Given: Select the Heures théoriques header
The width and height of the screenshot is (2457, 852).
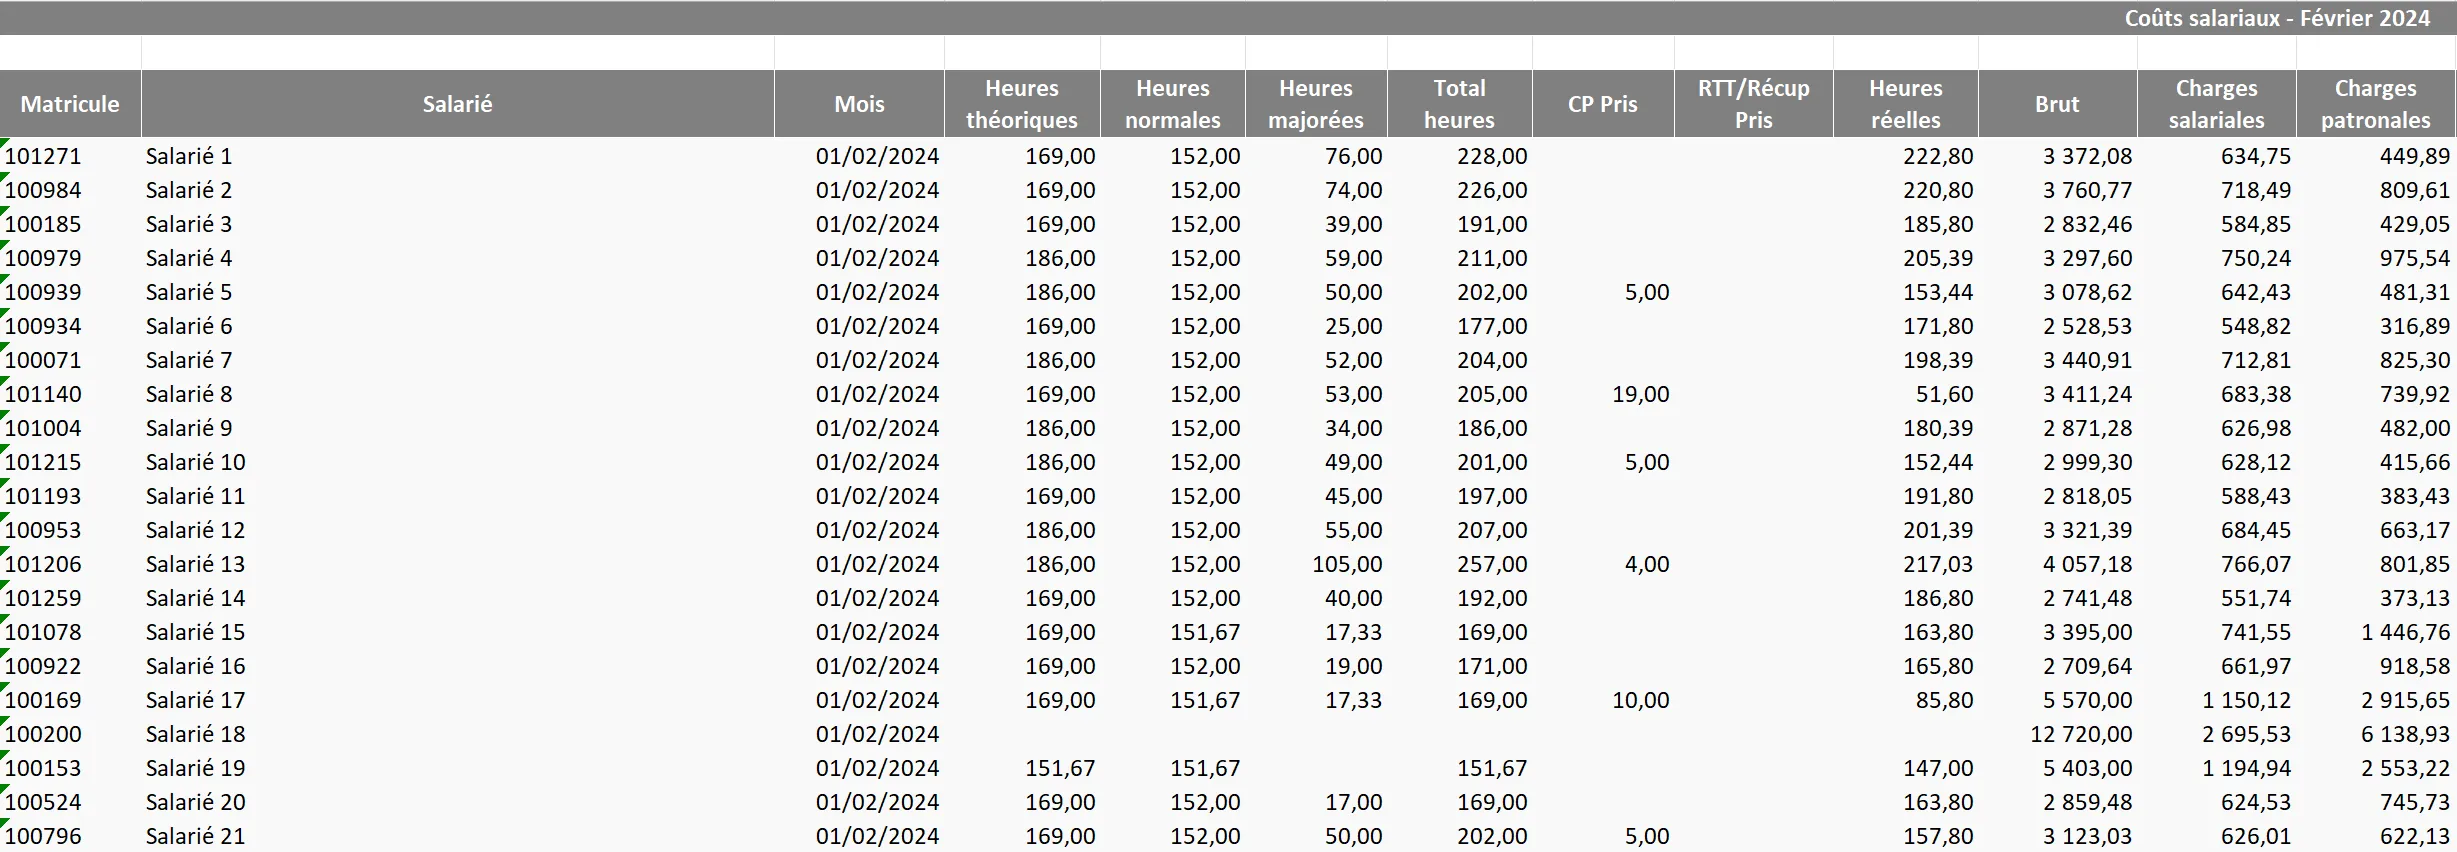Looking at the screenshot, I should click(1022, 104).
